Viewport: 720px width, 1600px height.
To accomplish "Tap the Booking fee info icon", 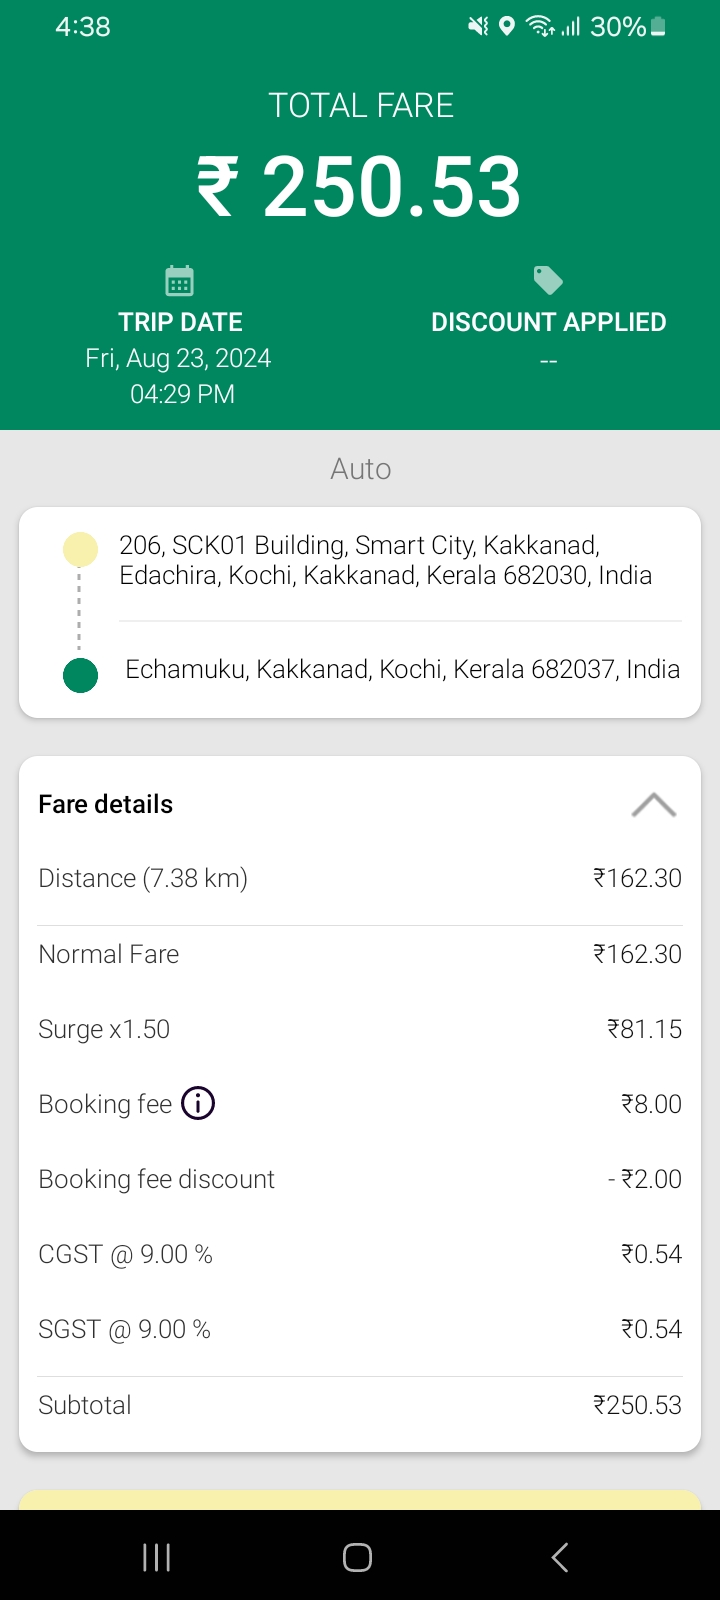I will [198, 1104].
